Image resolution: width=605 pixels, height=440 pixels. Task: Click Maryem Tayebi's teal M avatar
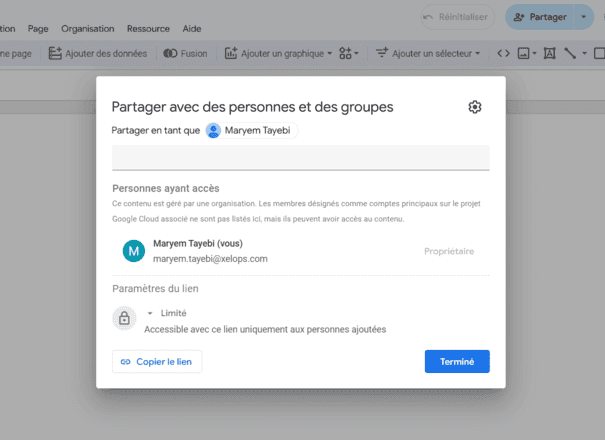[134, 251]
